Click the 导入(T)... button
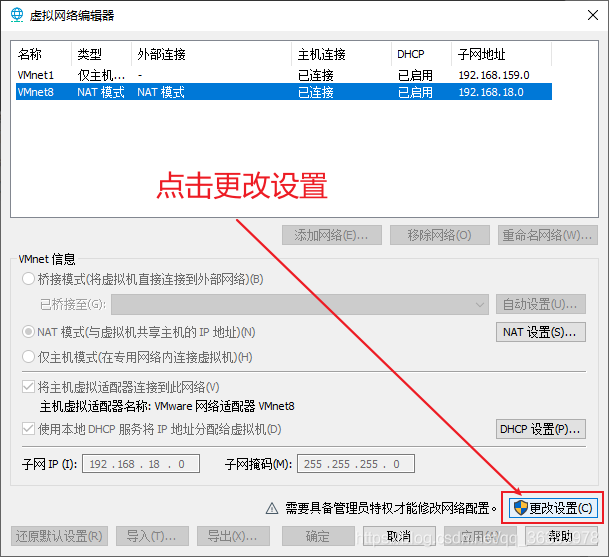 pos(152,536)
